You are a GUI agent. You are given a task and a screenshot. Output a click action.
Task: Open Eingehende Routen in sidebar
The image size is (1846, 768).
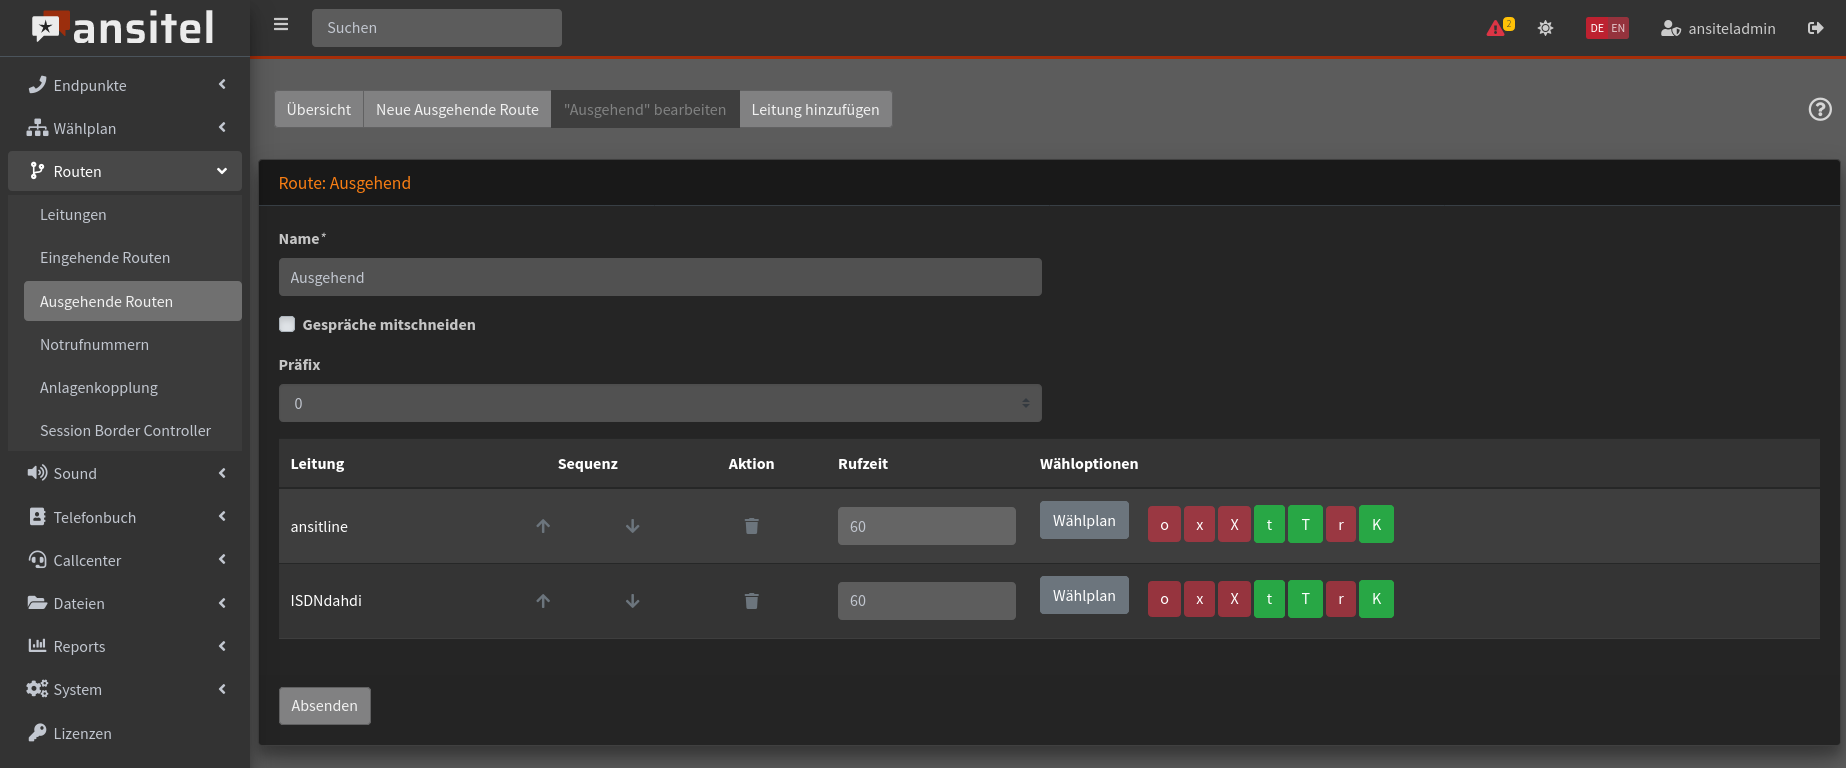105,258
